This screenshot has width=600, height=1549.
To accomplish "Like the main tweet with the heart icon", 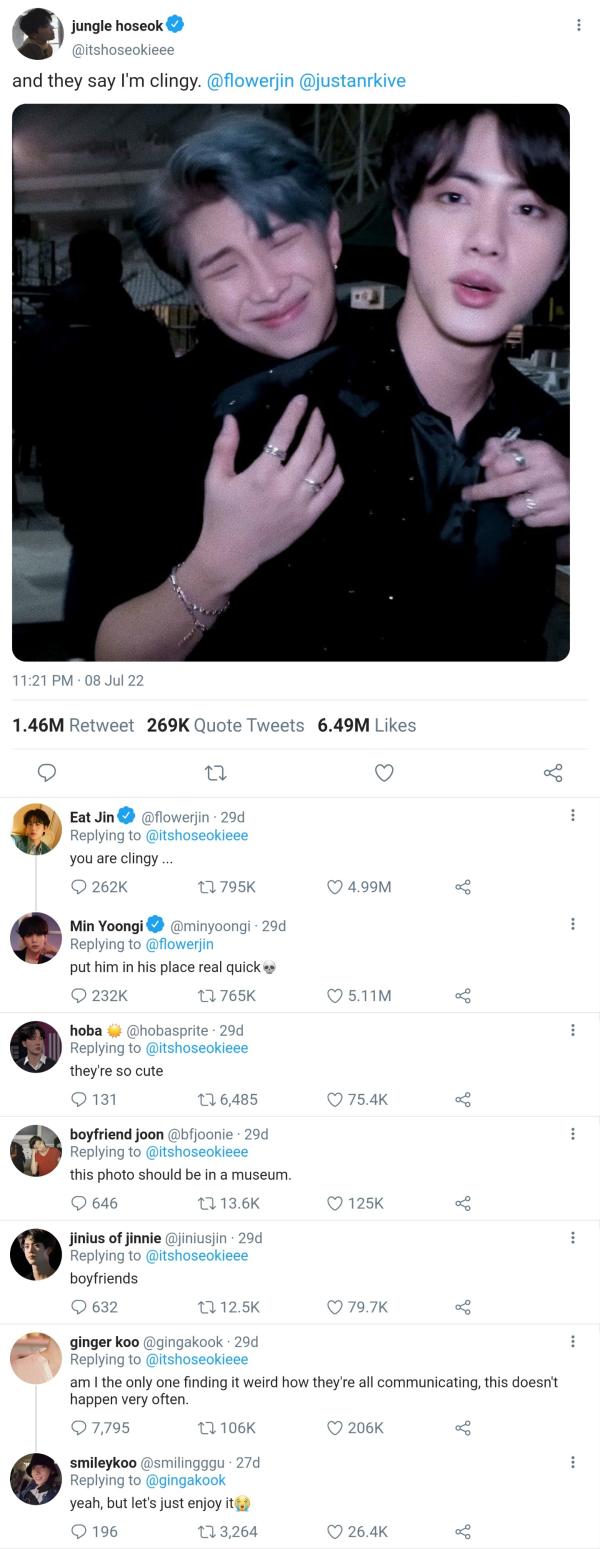I will coord(384,772).
